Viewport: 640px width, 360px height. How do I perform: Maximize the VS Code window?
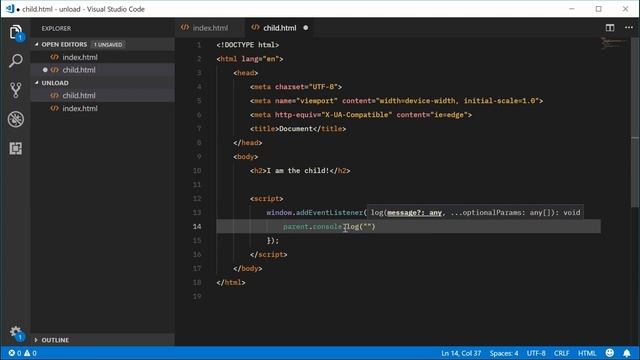click(x=598, y=9)
